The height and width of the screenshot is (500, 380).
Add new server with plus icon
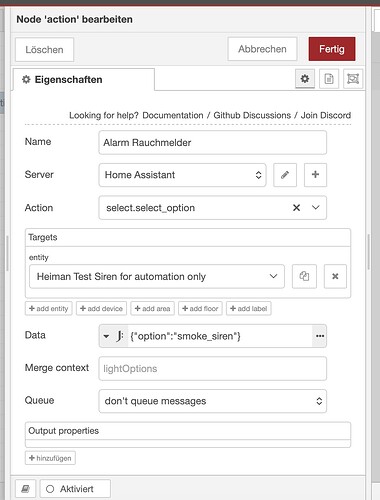click(x=315, y=175)
